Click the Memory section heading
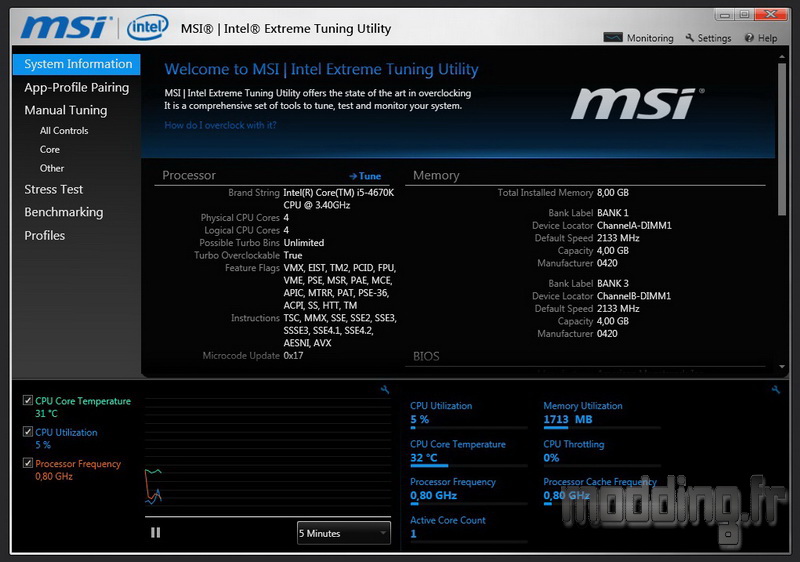The width and height of the screenshot is (800, 562). [x=436, y=175]
